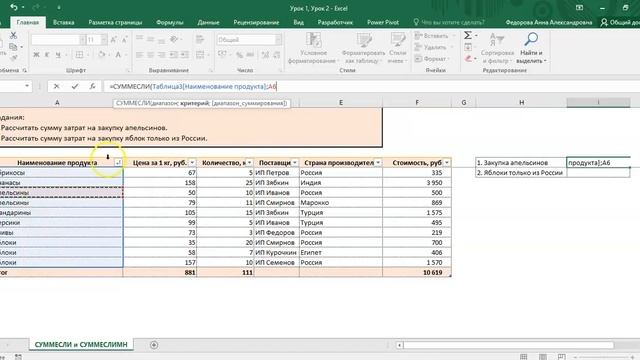Switch to the Данные tab
640x360 pixels.
pos(208,22)
